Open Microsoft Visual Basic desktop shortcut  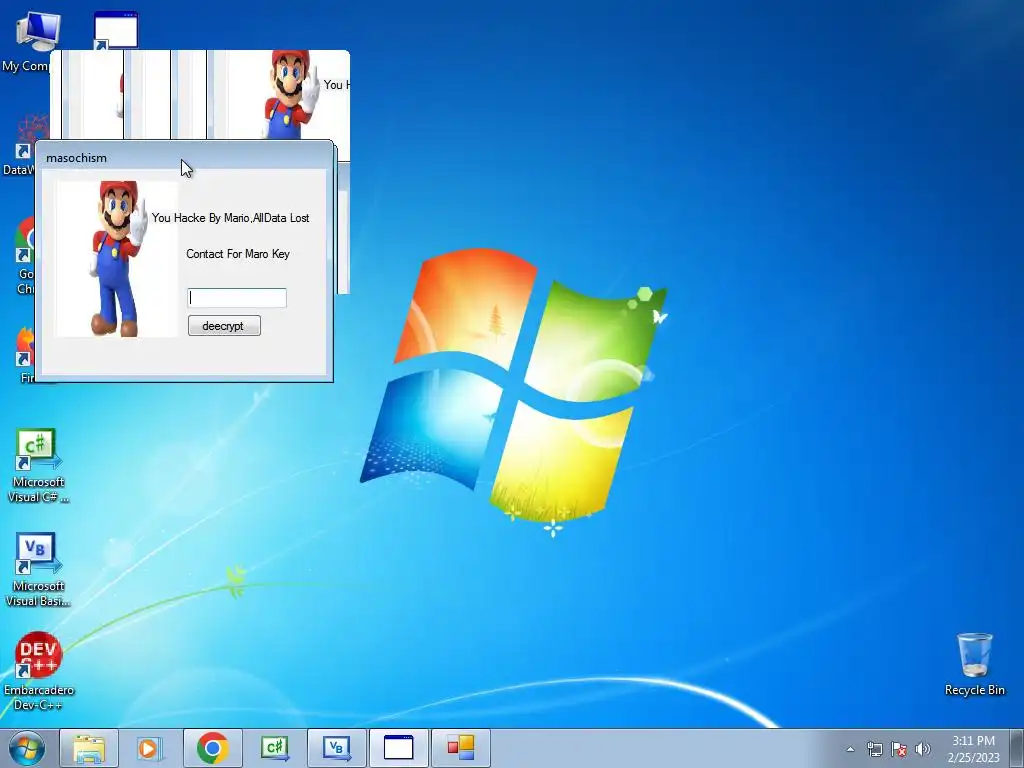click(x=38, y=570)
